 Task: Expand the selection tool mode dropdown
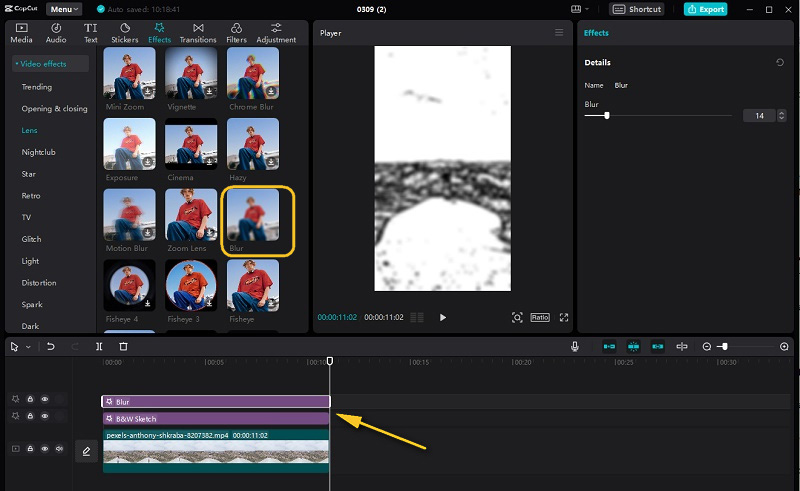[28, 347]
